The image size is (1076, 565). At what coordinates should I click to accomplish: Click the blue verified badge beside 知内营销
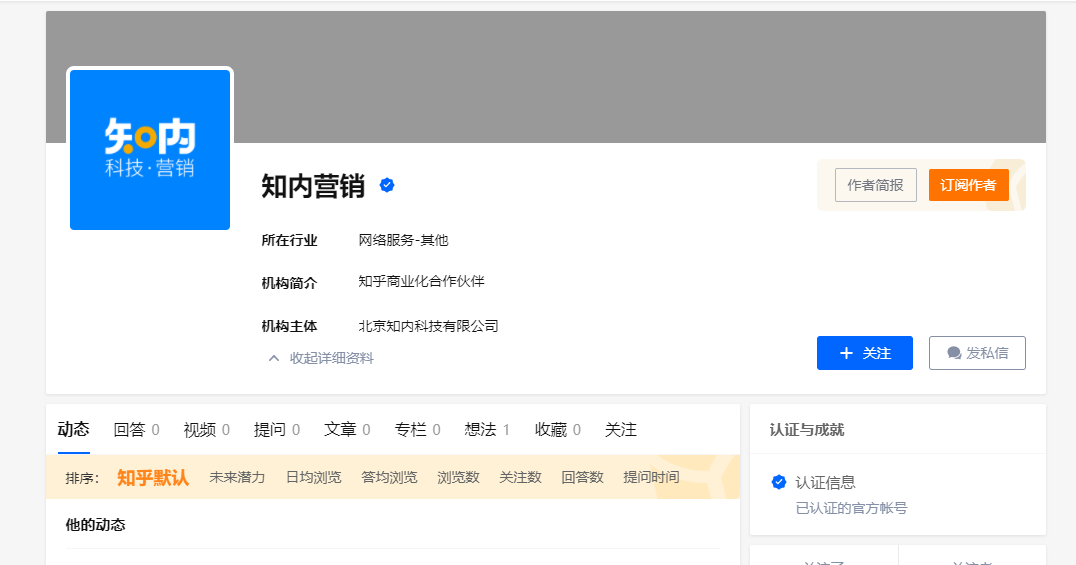tap(387, 185)
